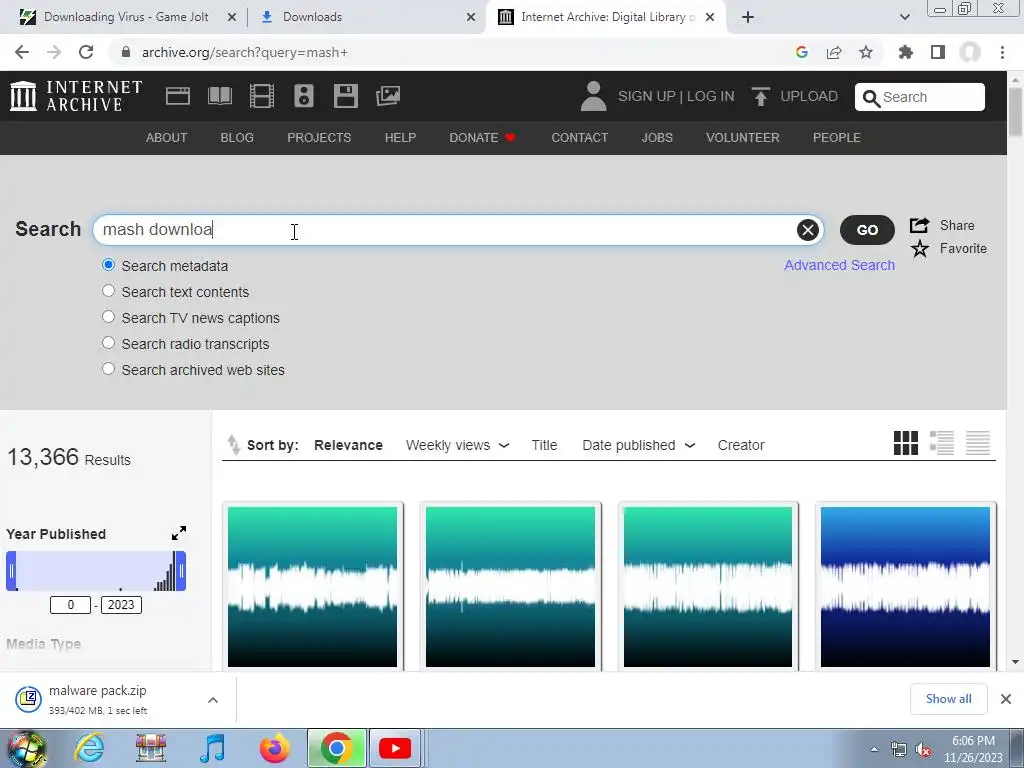1024x768 pixels.
Task: Click the user avatar icon
Action: 593,96
